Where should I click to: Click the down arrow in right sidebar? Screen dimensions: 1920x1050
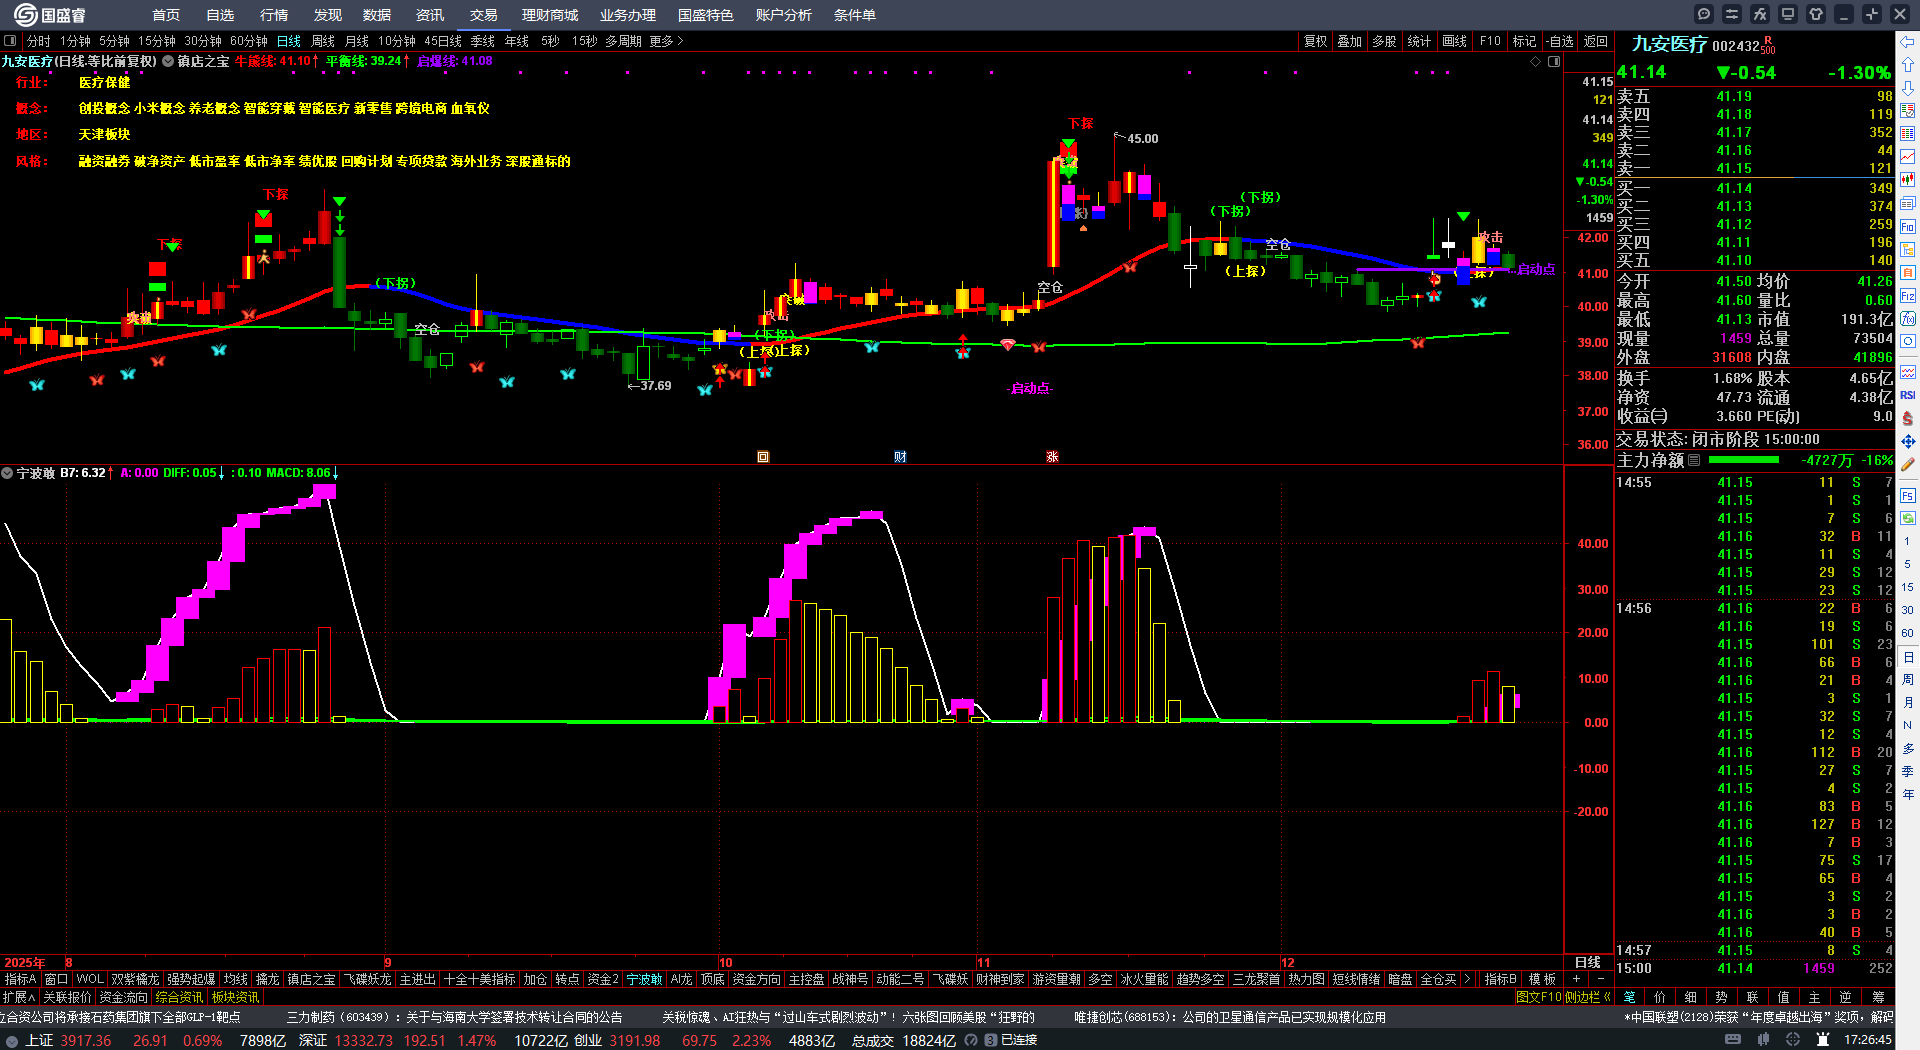click(x=1908, y=88)
